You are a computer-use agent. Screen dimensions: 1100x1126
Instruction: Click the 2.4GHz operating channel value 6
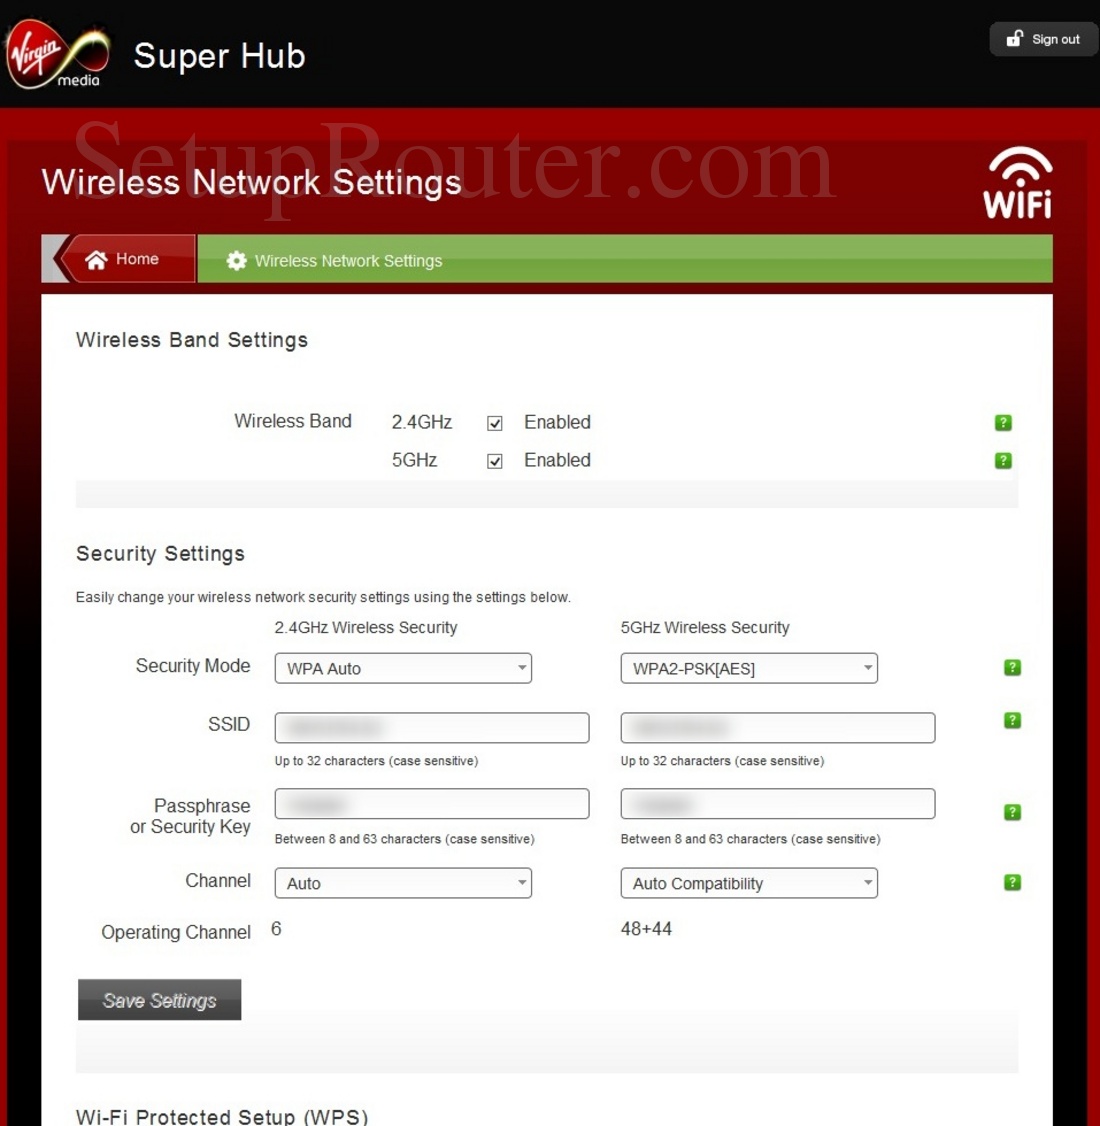(x=276, y=929)
